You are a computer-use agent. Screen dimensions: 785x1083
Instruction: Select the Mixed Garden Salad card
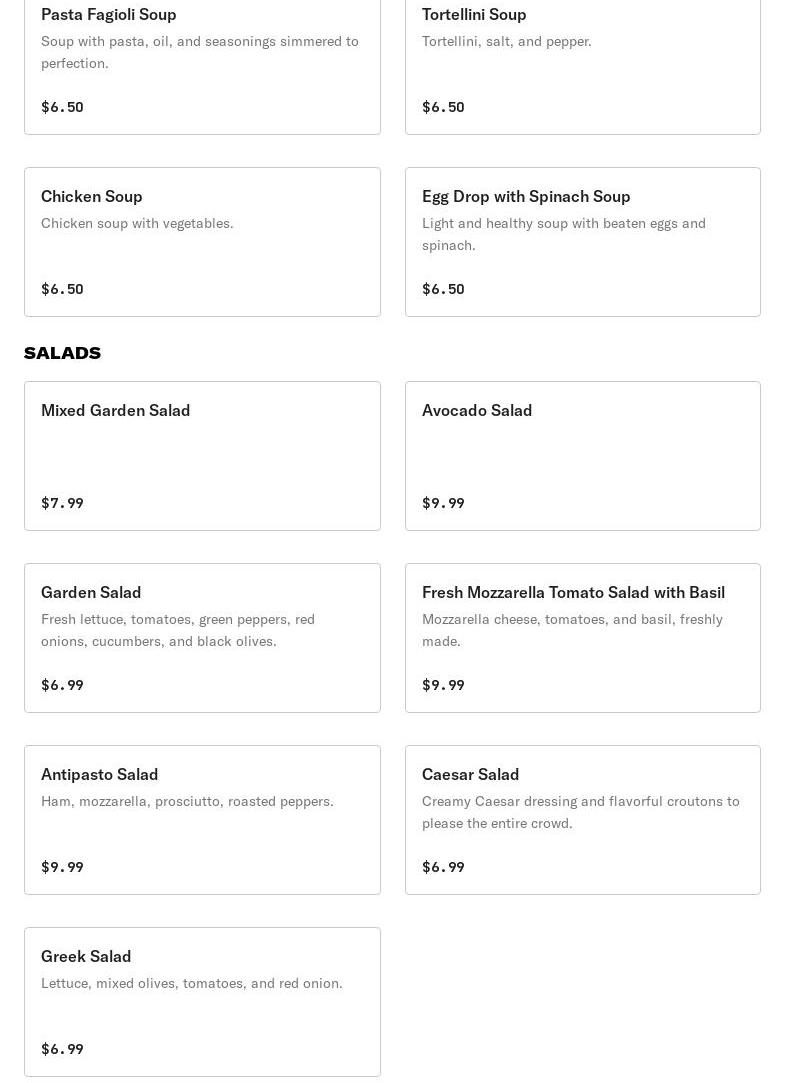click(x=202, y=456)
